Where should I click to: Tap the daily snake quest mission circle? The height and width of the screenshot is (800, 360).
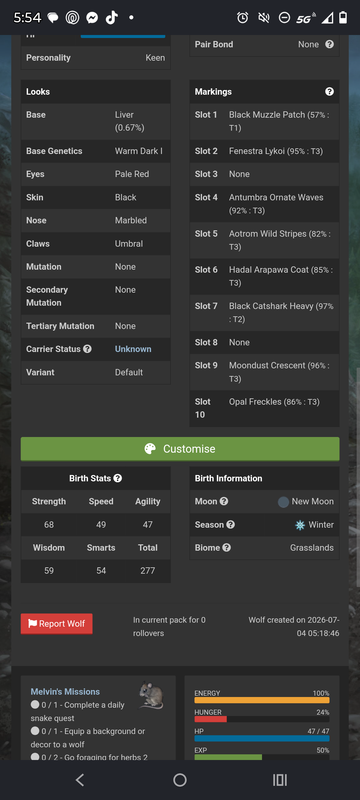[35, 705]
